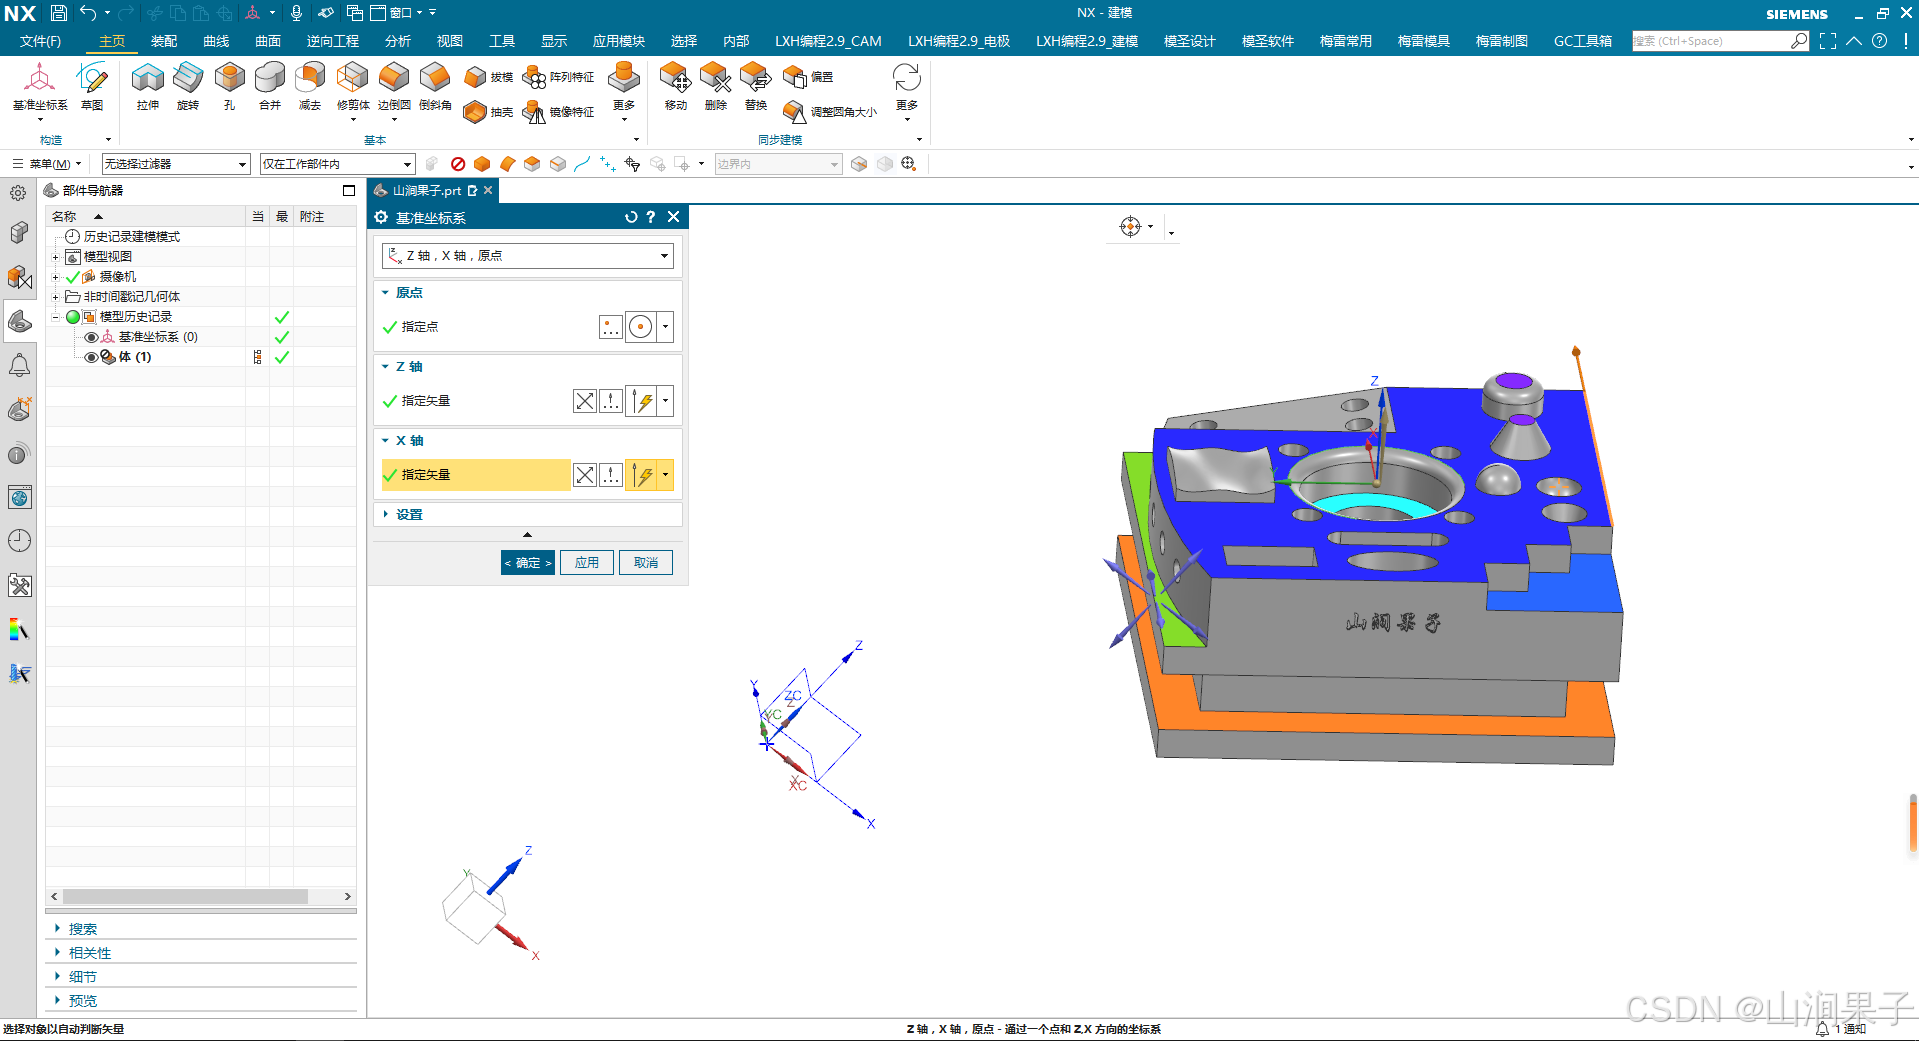Screen dimensions: 1919x1041
Task: Click the 偏置 offset region tool
Action: 808,77
